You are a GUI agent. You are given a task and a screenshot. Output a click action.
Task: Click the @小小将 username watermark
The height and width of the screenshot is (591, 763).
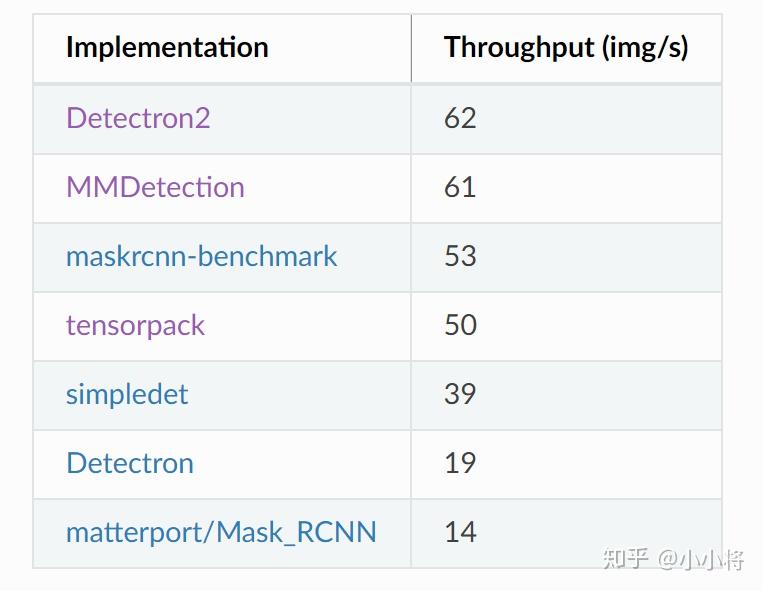(700, 558)
